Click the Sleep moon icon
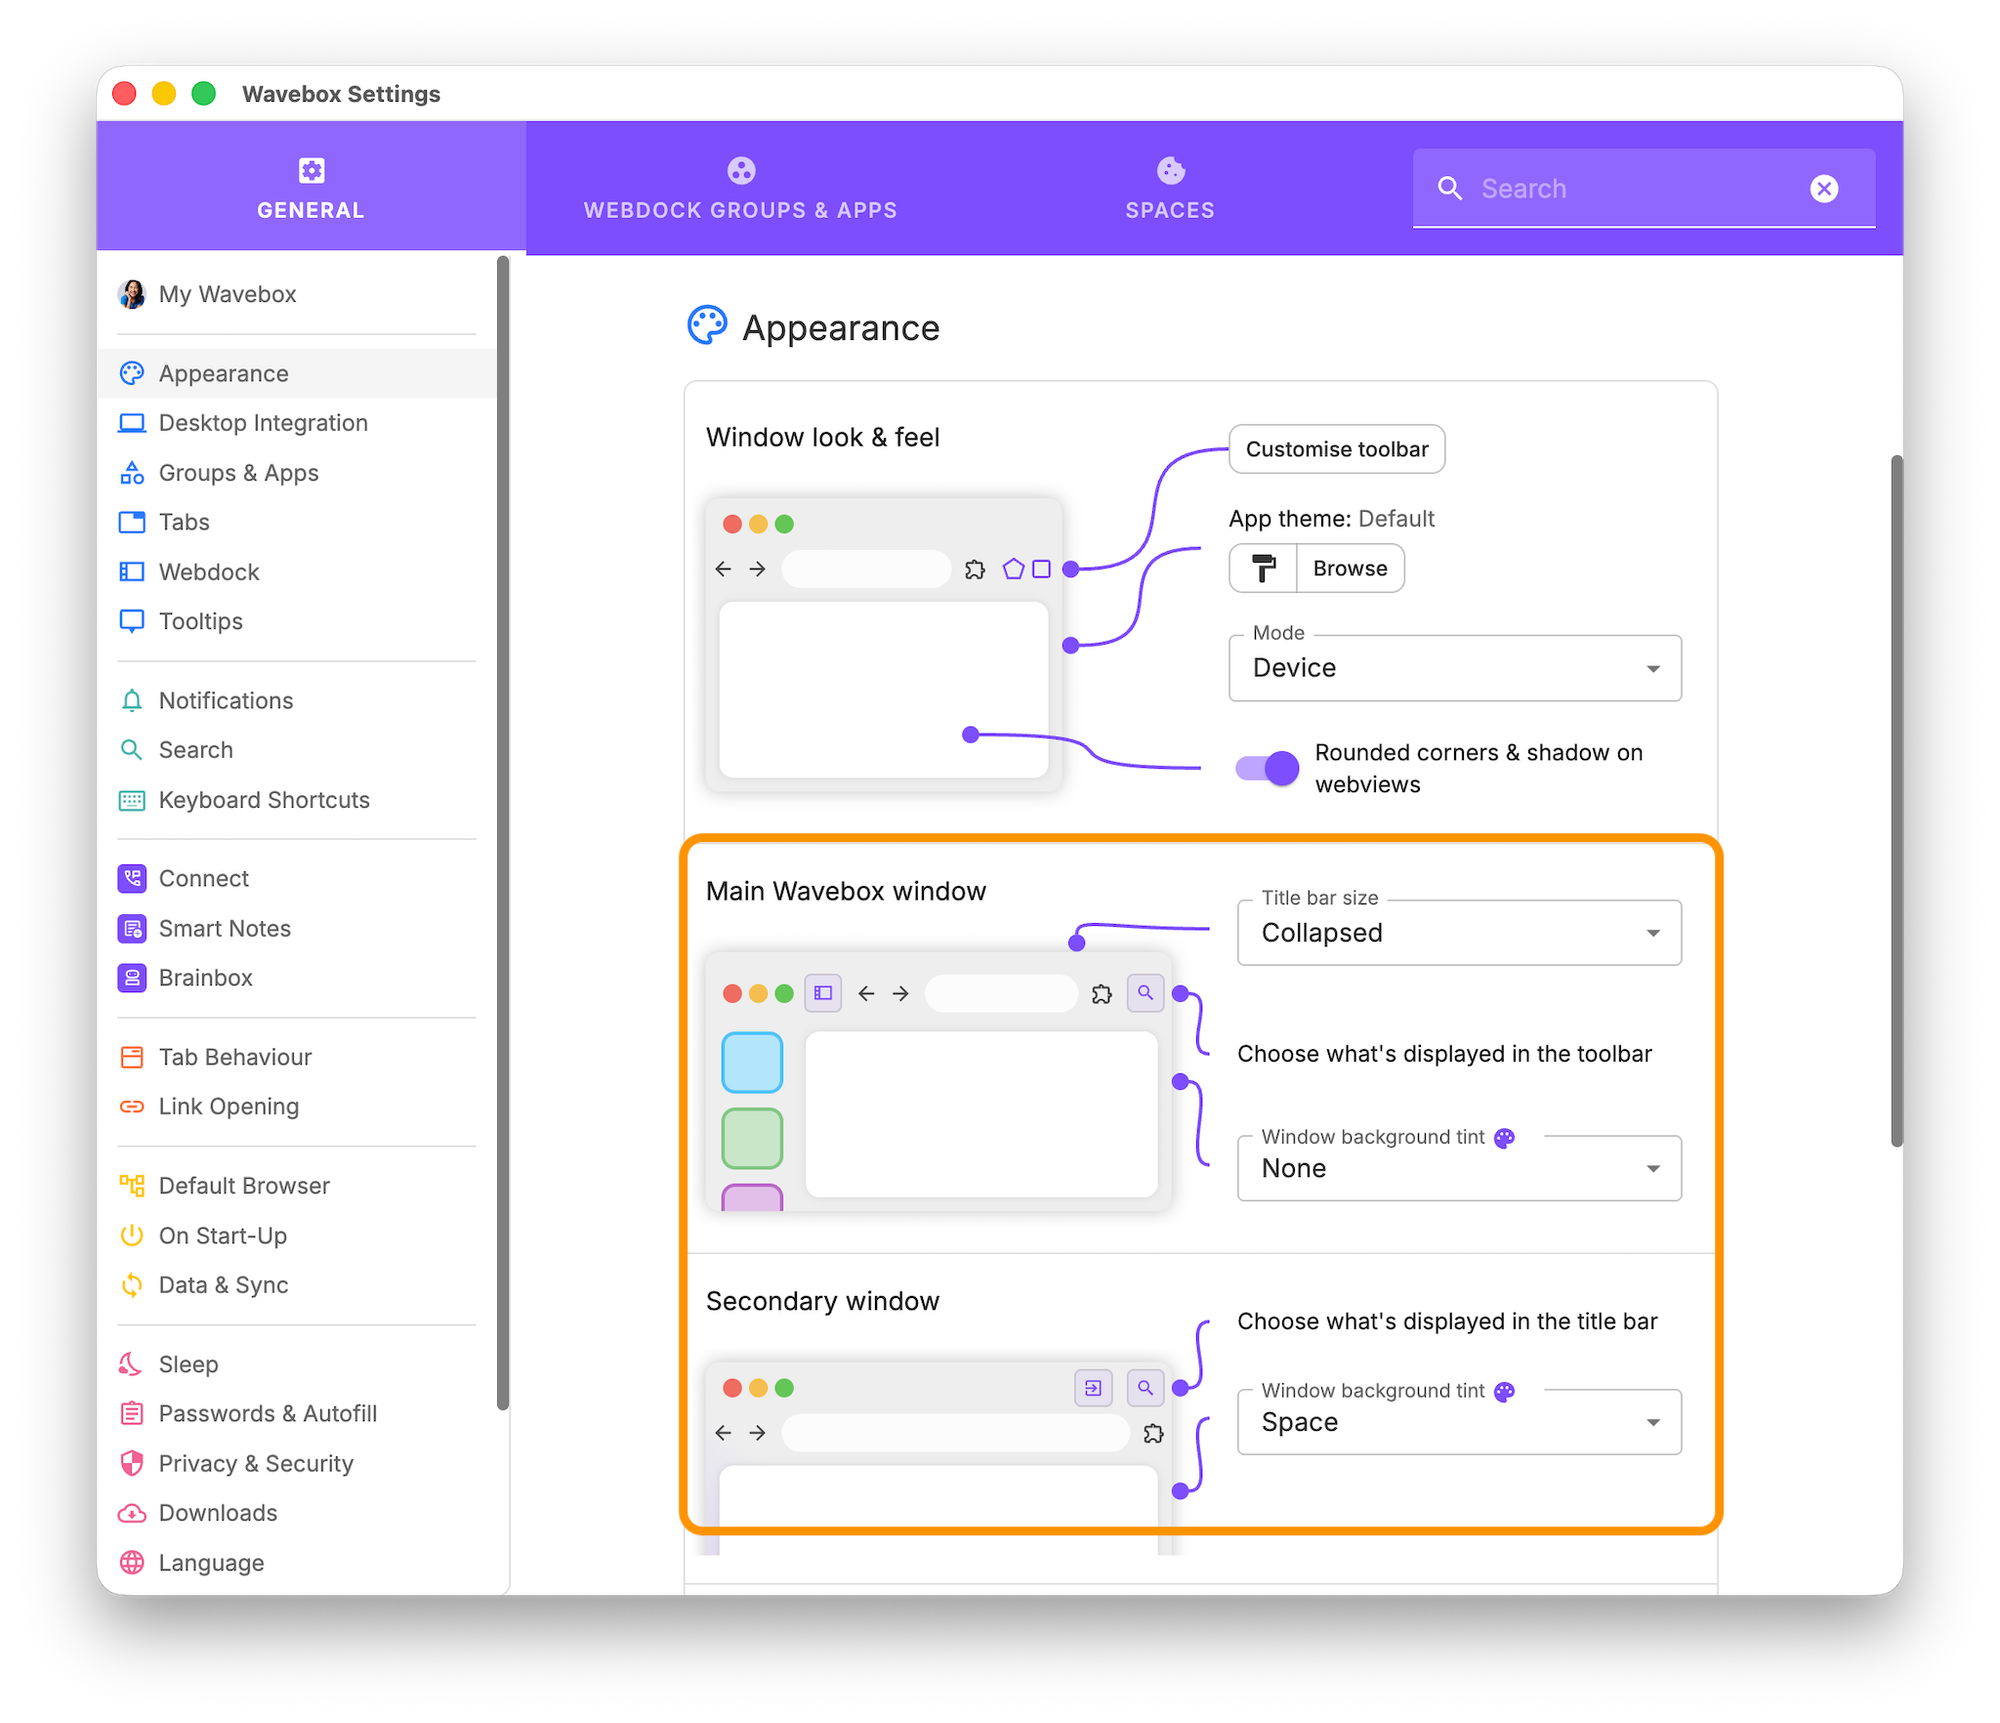This screenshot has height=1723, width=2000. [x=132, y=1364]
